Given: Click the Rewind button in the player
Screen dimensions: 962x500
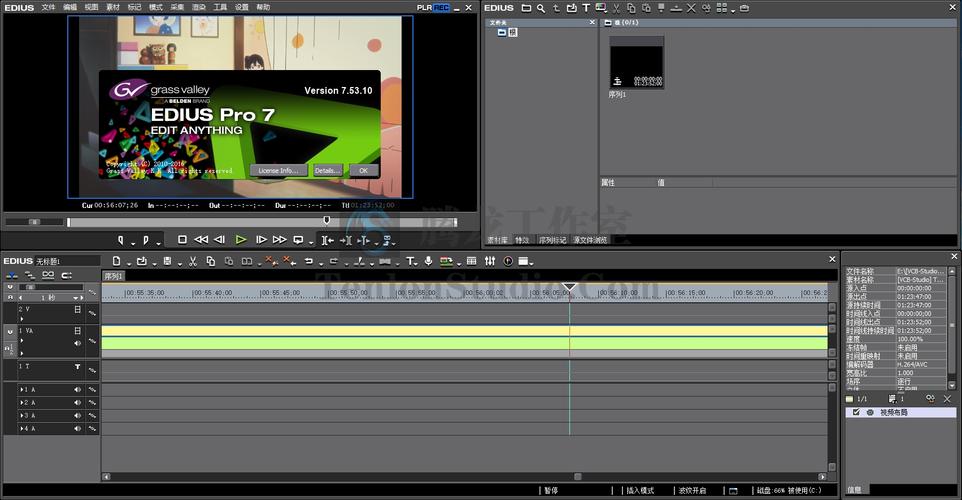Looking at the screenshot, I should coord(201,240).
